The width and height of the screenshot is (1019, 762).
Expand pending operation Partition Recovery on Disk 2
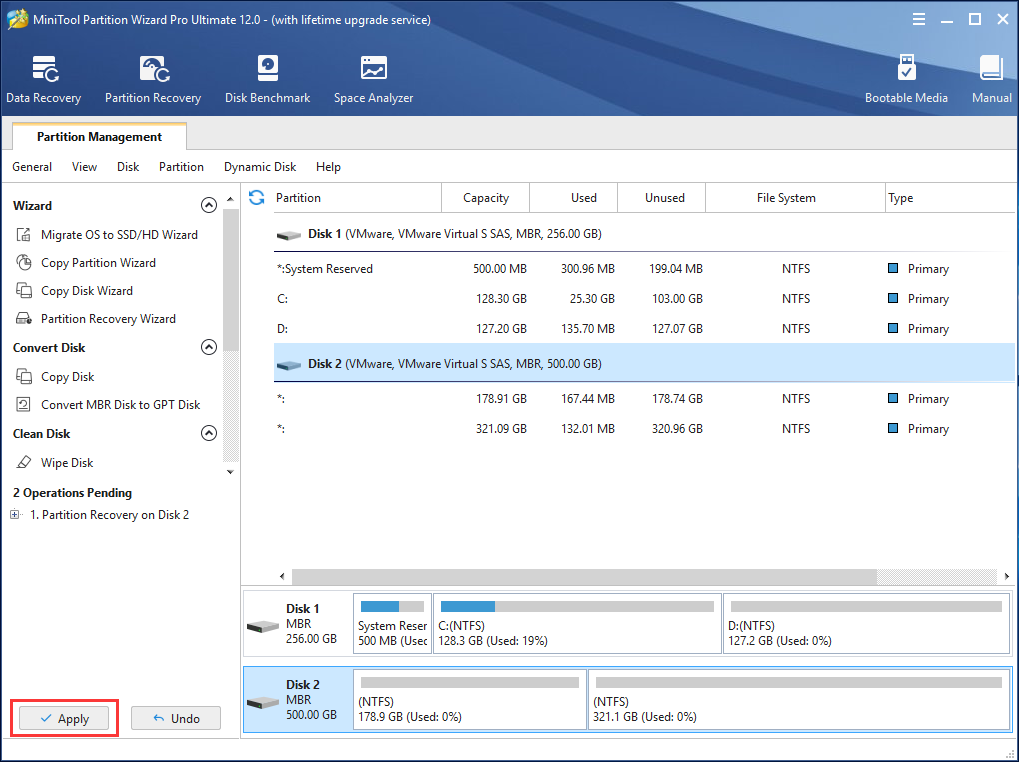[x=14, y=514]
